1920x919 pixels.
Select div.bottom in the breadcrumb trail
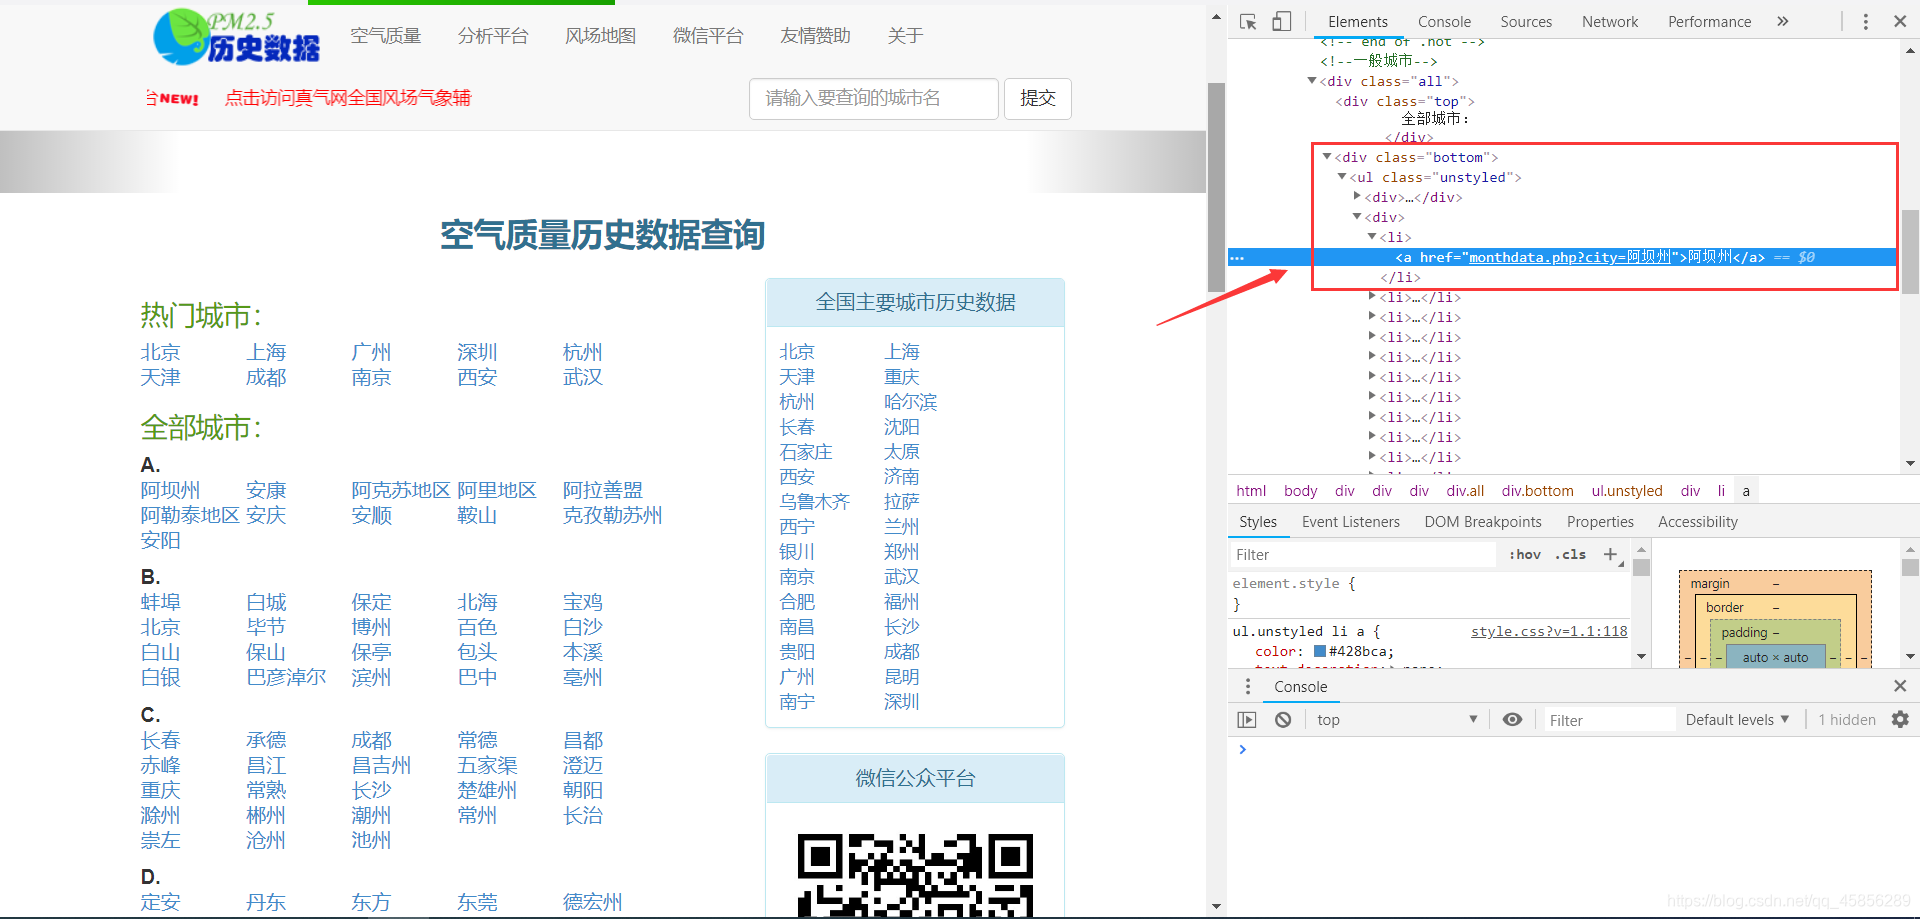[1537, 491]
